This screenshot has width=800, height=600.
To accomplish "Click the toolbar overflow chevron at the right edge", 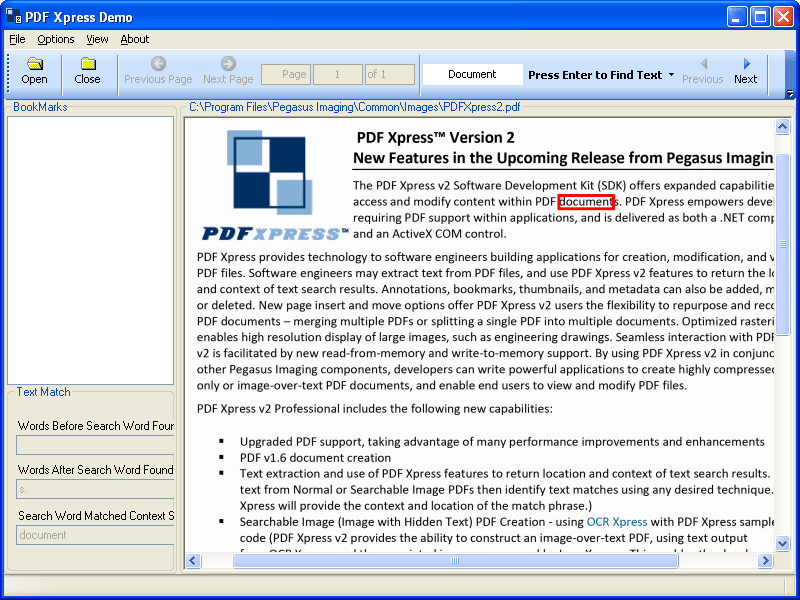I will [x=790, y=93].
